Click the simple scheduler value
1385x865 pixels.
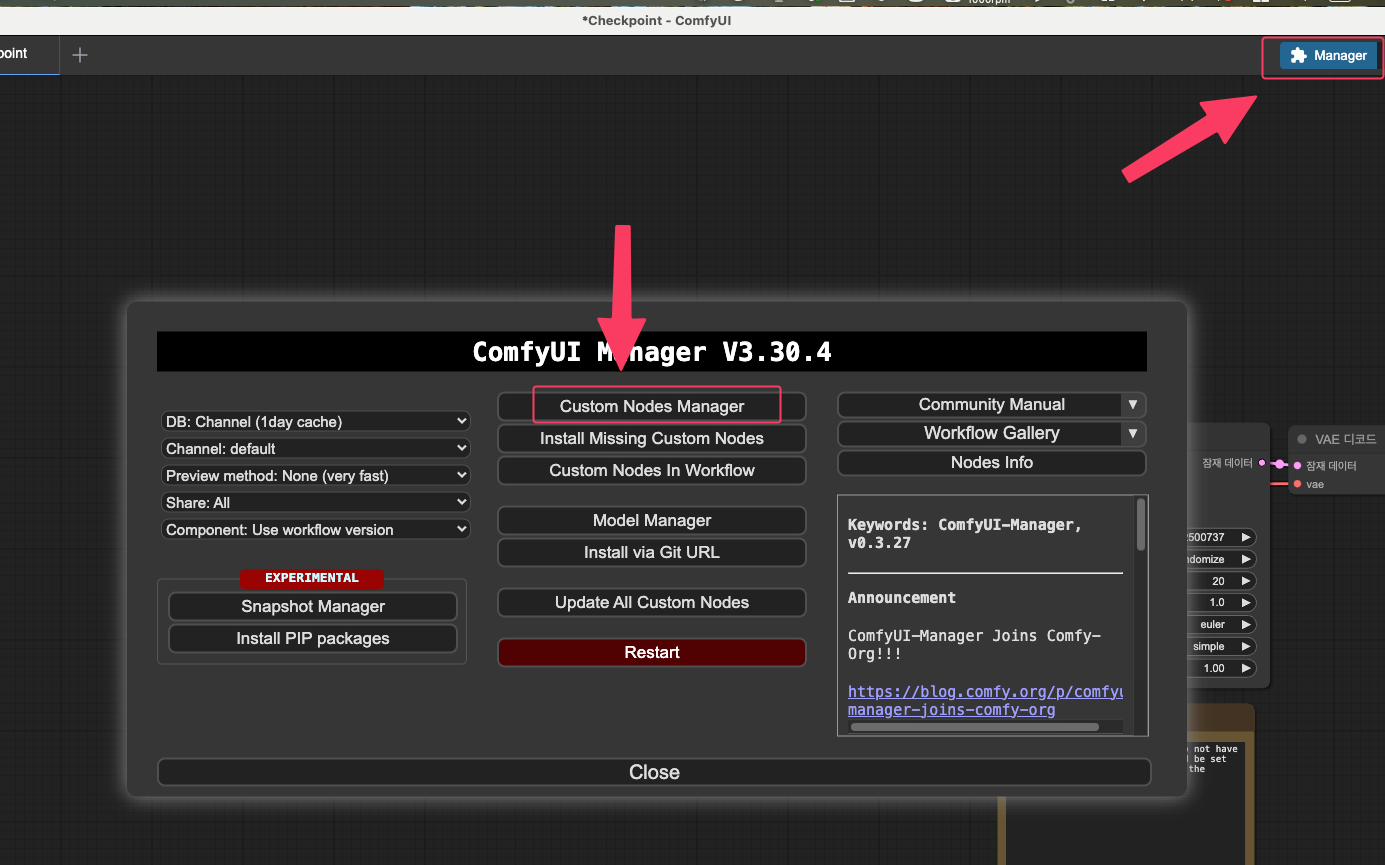click(x=1208, y=647)
